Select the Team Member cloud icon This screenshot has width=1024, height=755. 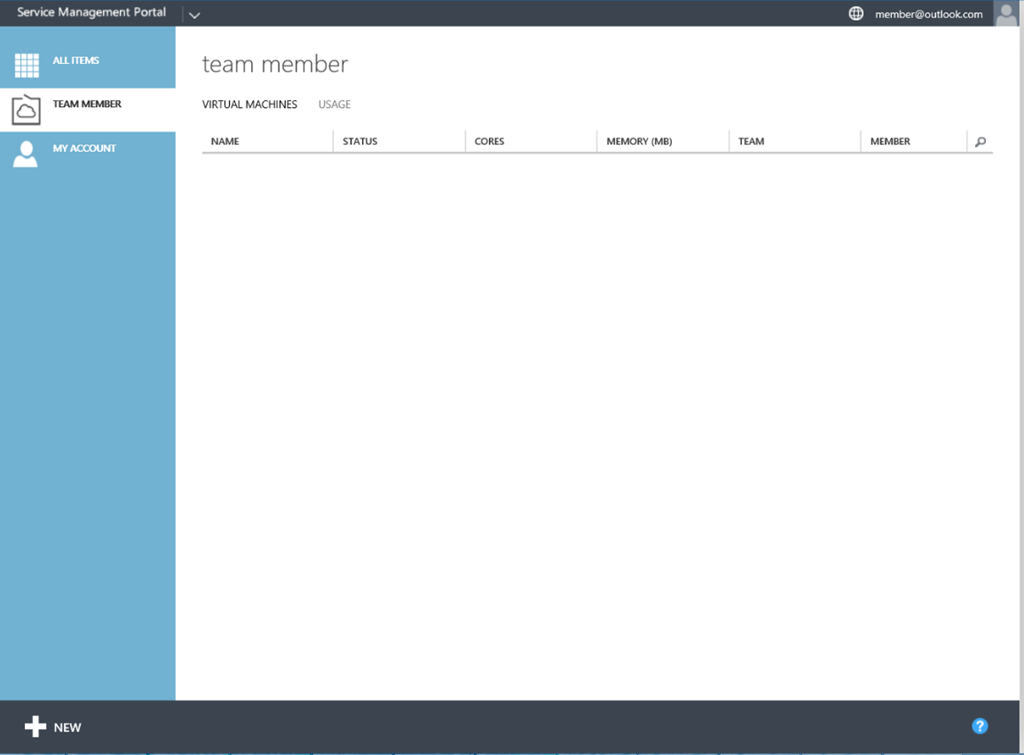pyautogui.click(x=27, y=110)
